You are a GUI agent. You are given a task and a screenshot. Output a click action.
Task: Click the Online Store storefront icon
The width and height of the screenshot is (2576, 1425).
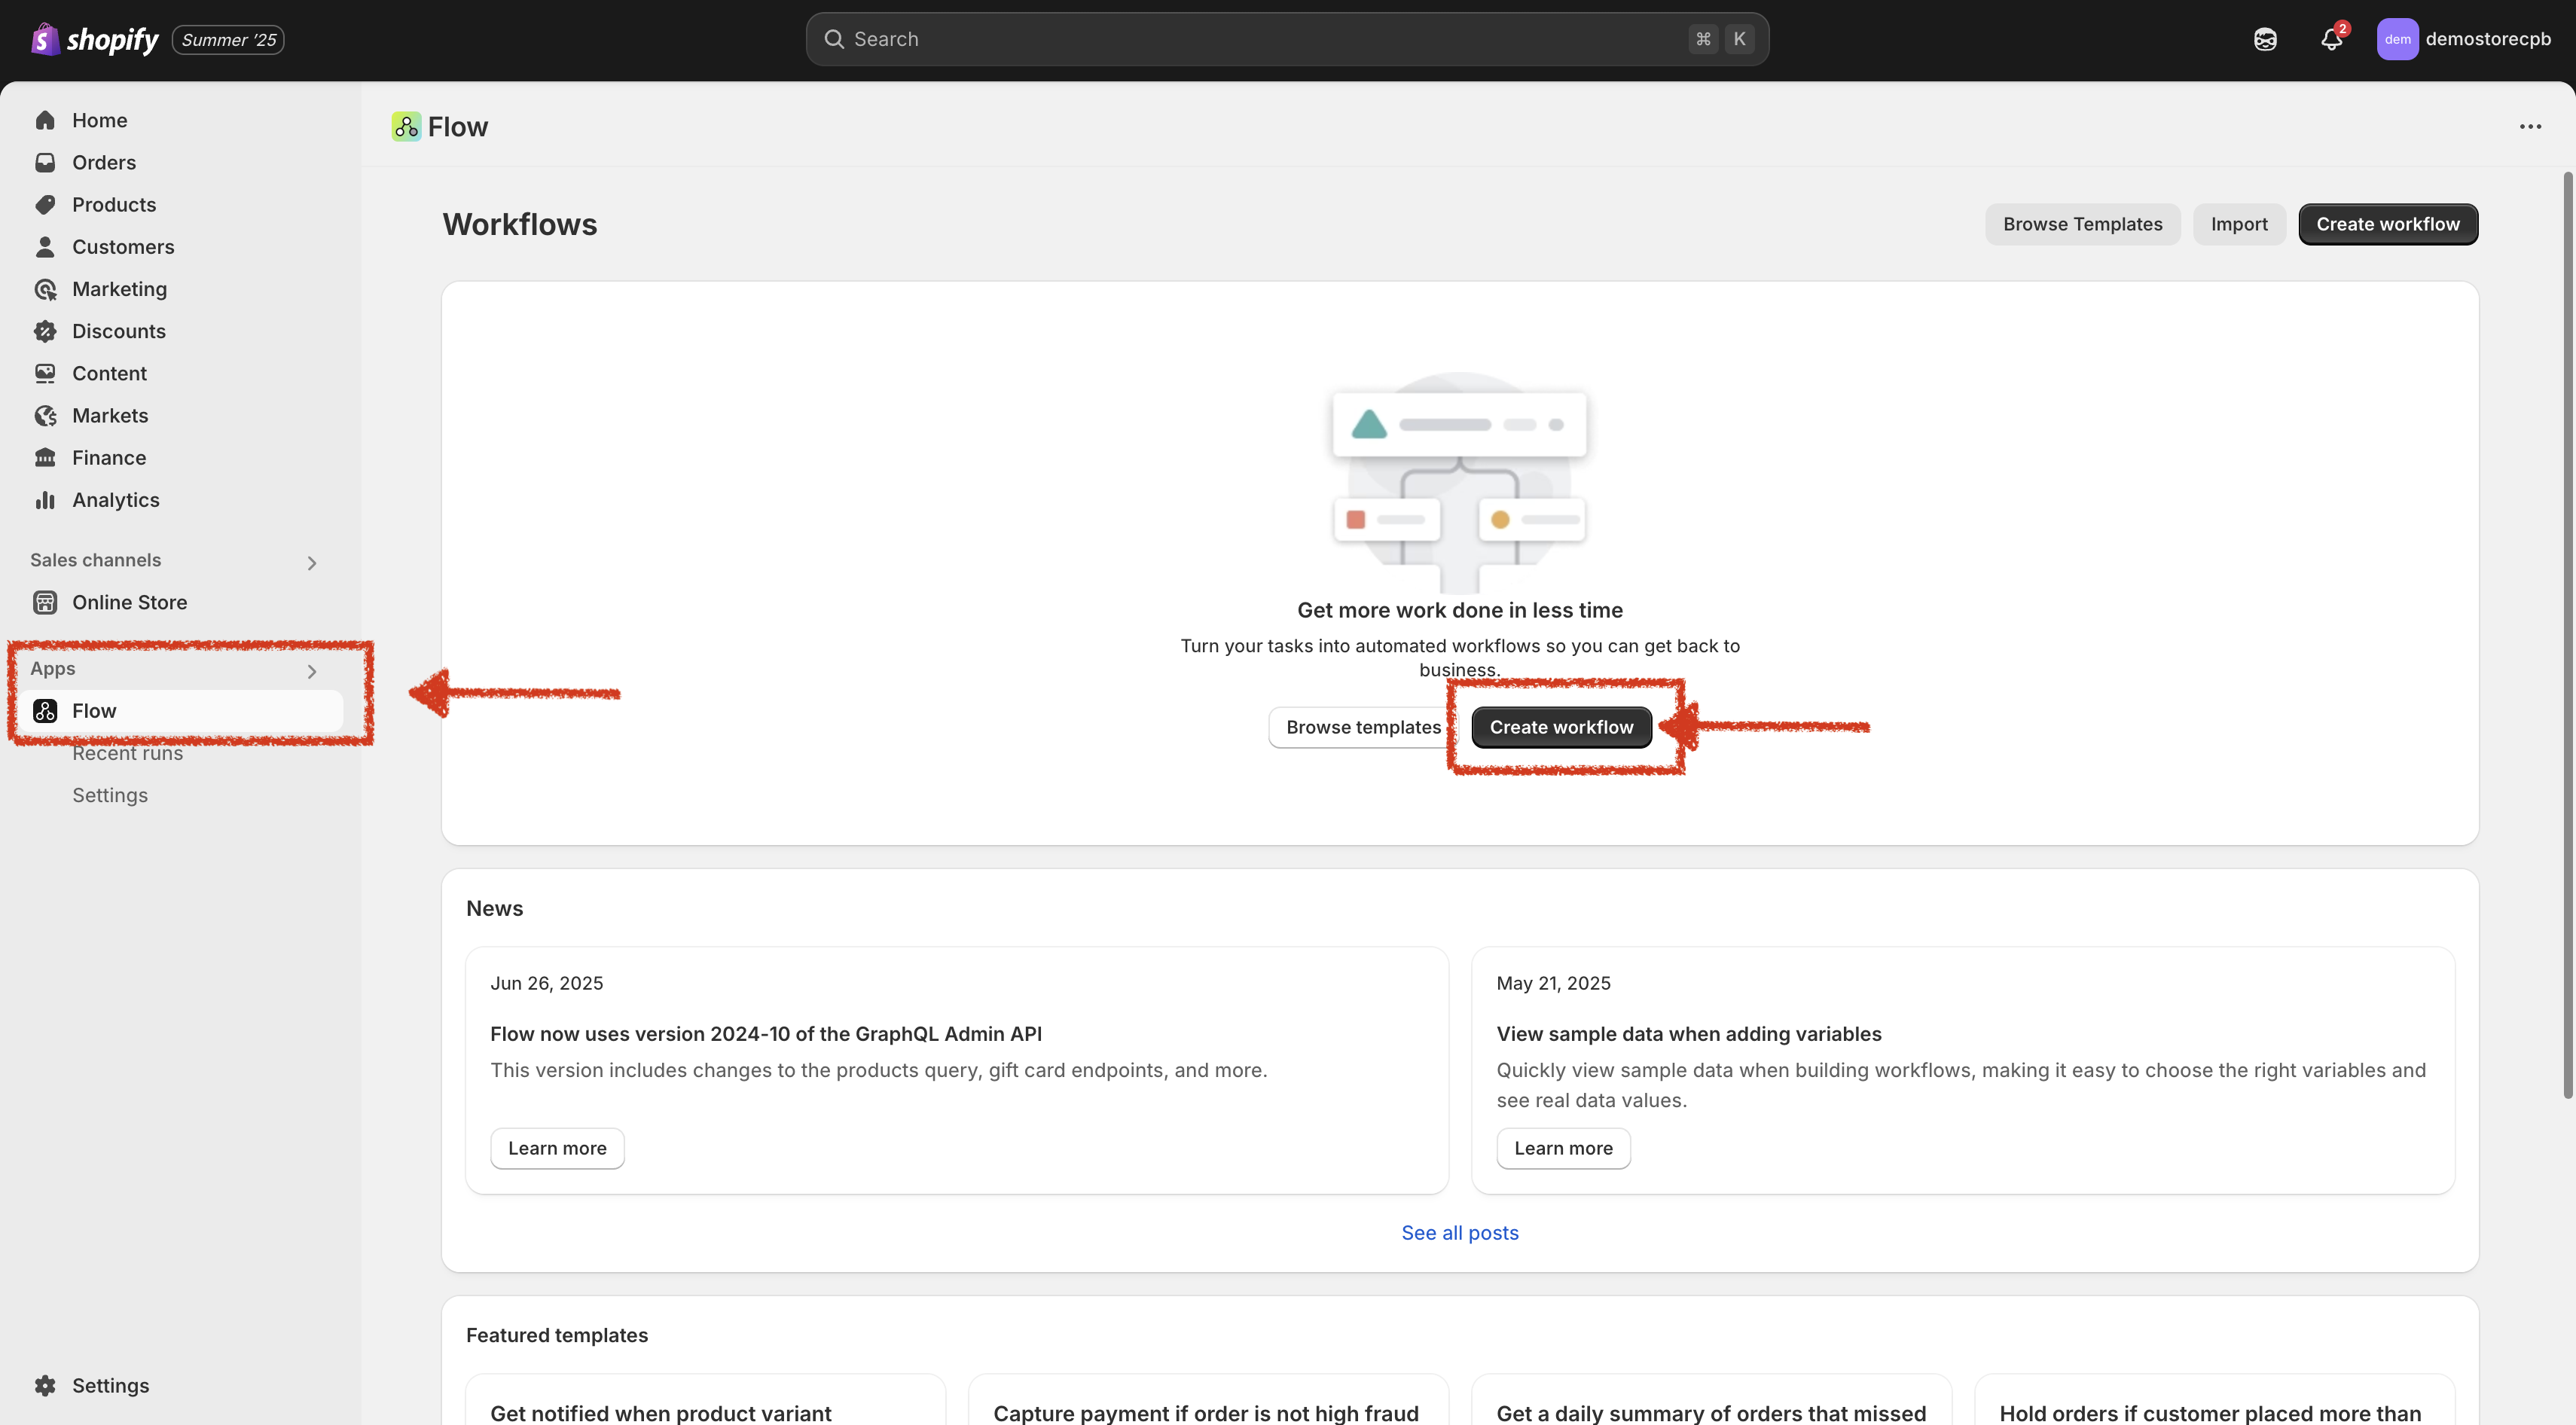(x=45, y=602)
